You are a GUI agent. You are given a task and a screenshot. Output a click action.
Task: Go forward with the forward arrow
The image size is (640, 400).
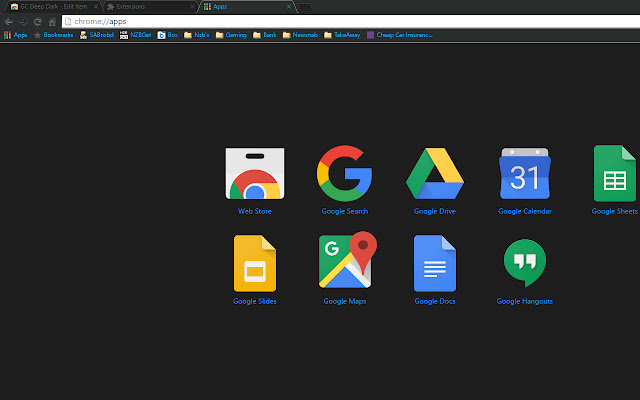[x=23, y=22]
